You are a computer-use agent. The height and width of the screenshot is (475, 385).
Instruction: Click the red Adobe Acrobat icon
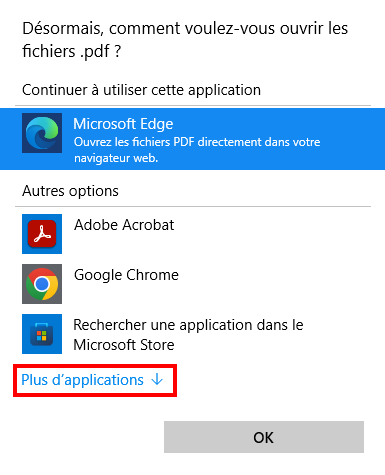[x=42, y=234]
